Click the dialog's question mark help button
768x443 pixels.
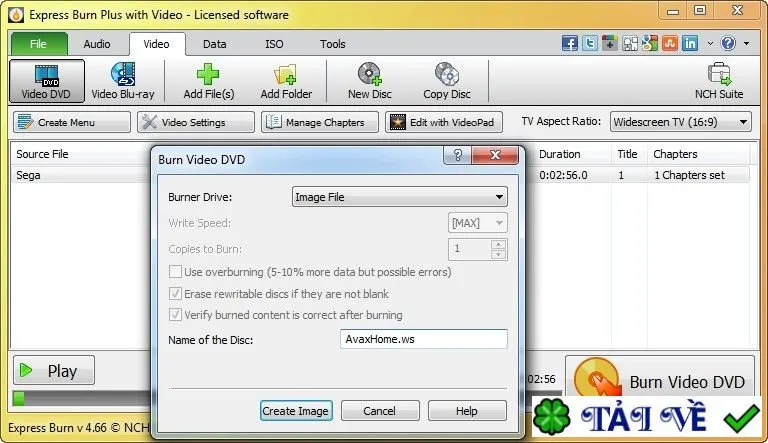coord(457,155)
